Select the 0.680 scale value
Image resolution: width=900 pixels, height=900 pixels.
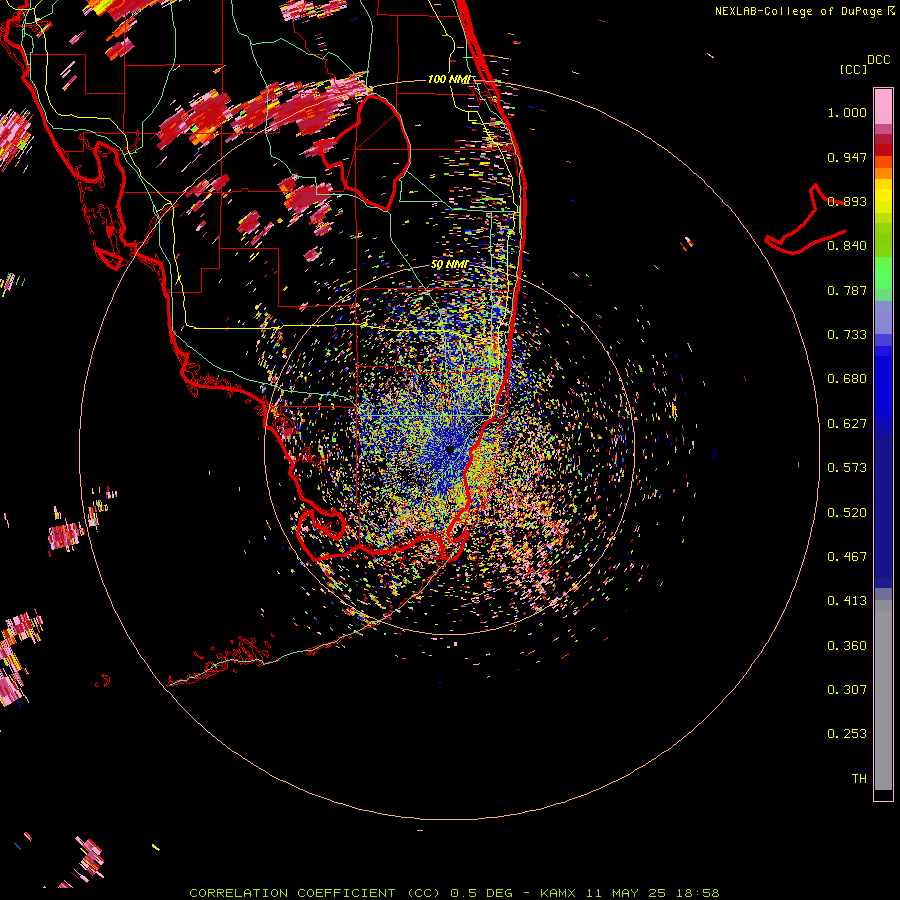pyautogui.click(x=847, y=379)
